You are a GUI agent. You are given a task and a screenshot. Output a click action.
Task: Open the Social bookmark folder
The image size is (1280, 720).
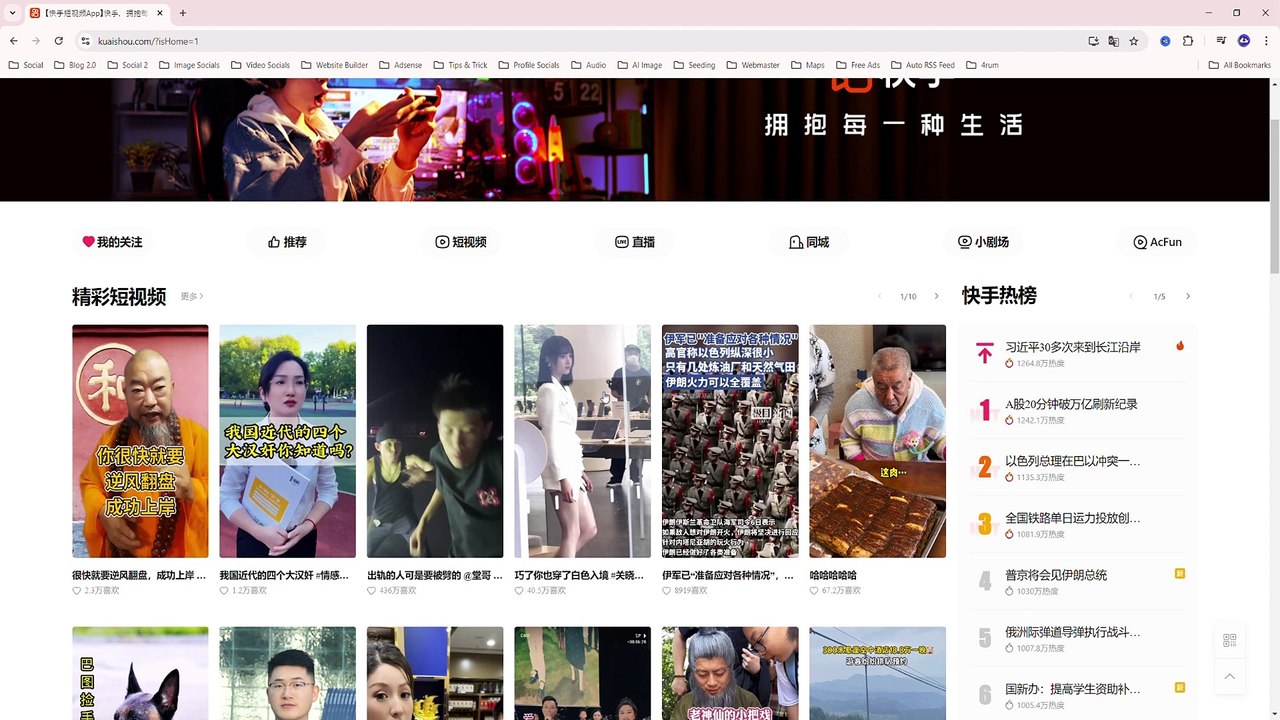26,65
